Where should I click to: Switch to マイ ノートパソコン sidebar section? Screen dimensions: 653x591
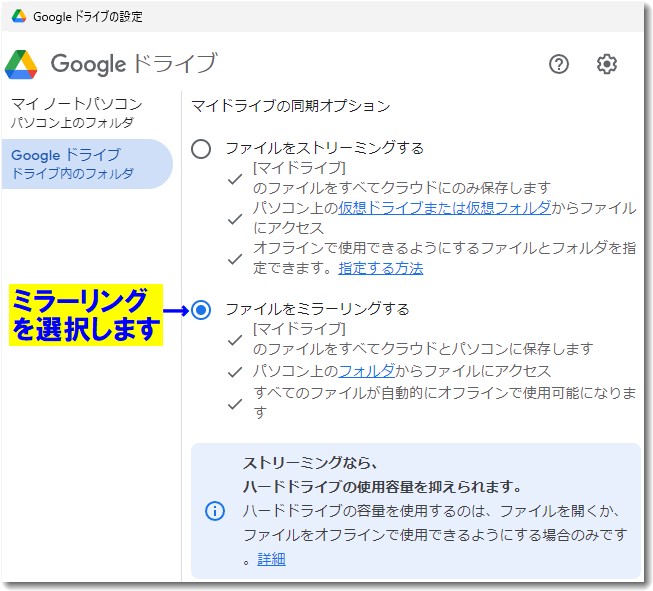76,113
